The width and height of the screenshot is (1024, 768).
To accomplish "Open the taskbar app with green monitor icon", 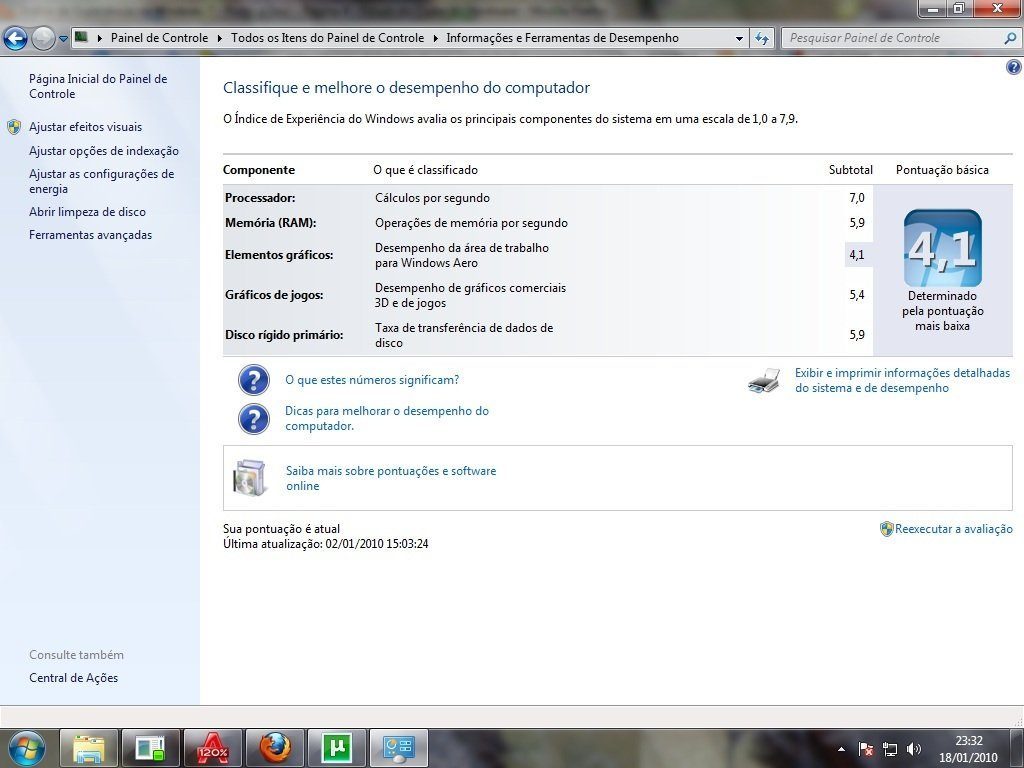I will pos(151,748).
